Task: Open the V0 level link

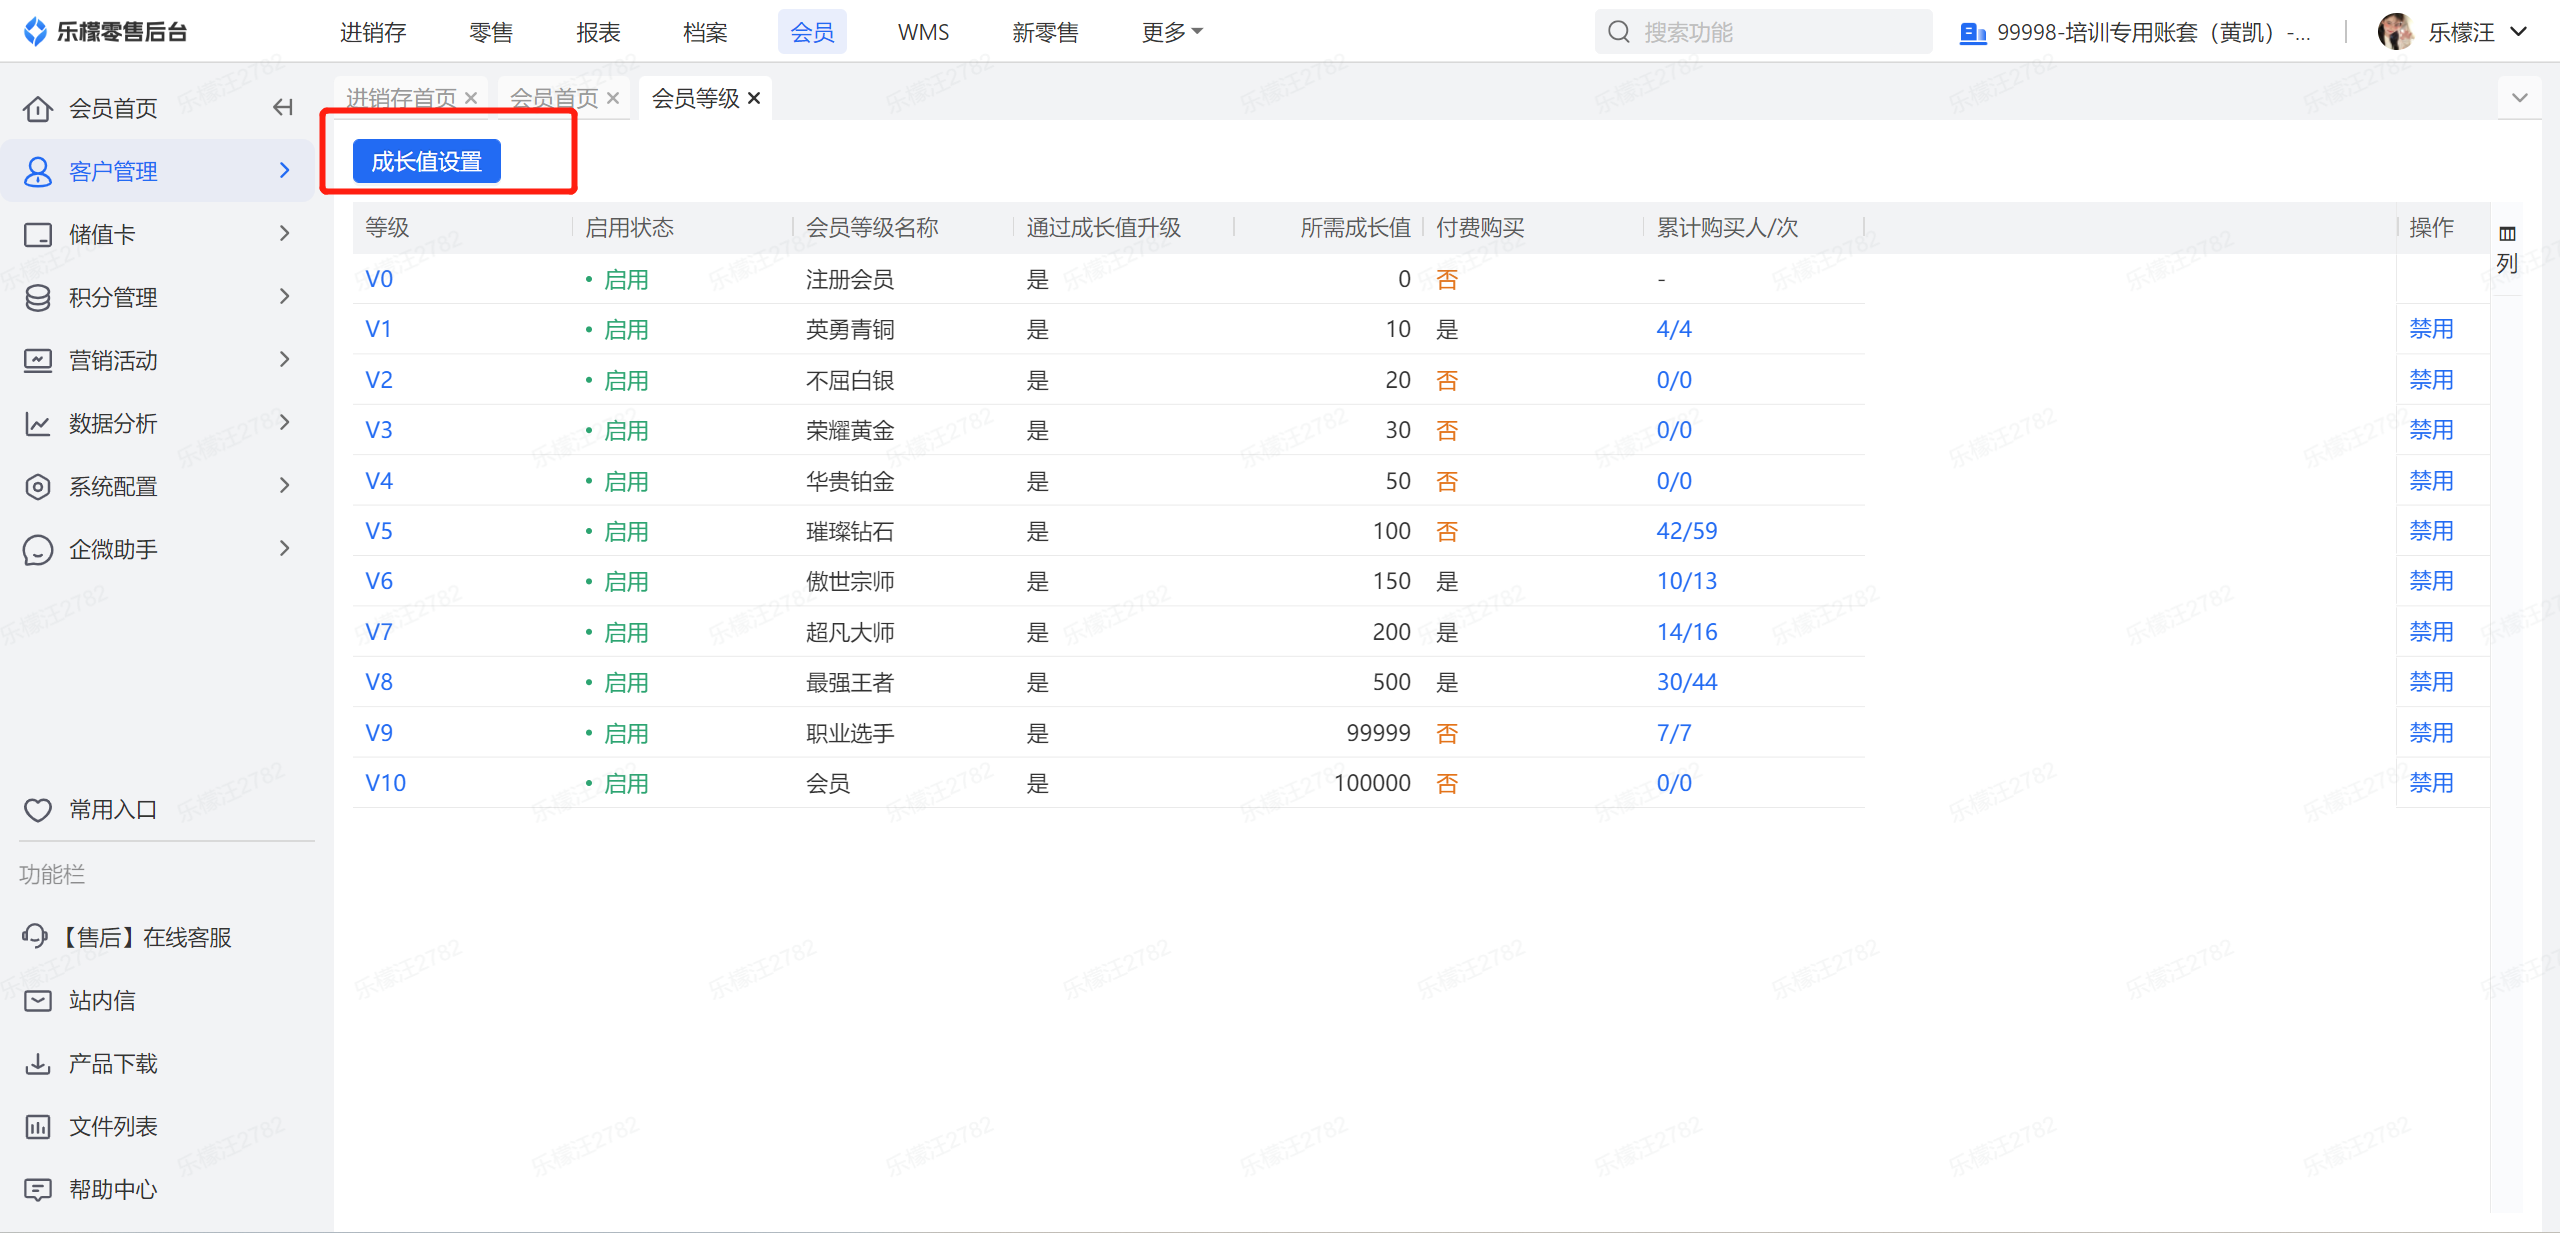Action: tap(379, 279)
